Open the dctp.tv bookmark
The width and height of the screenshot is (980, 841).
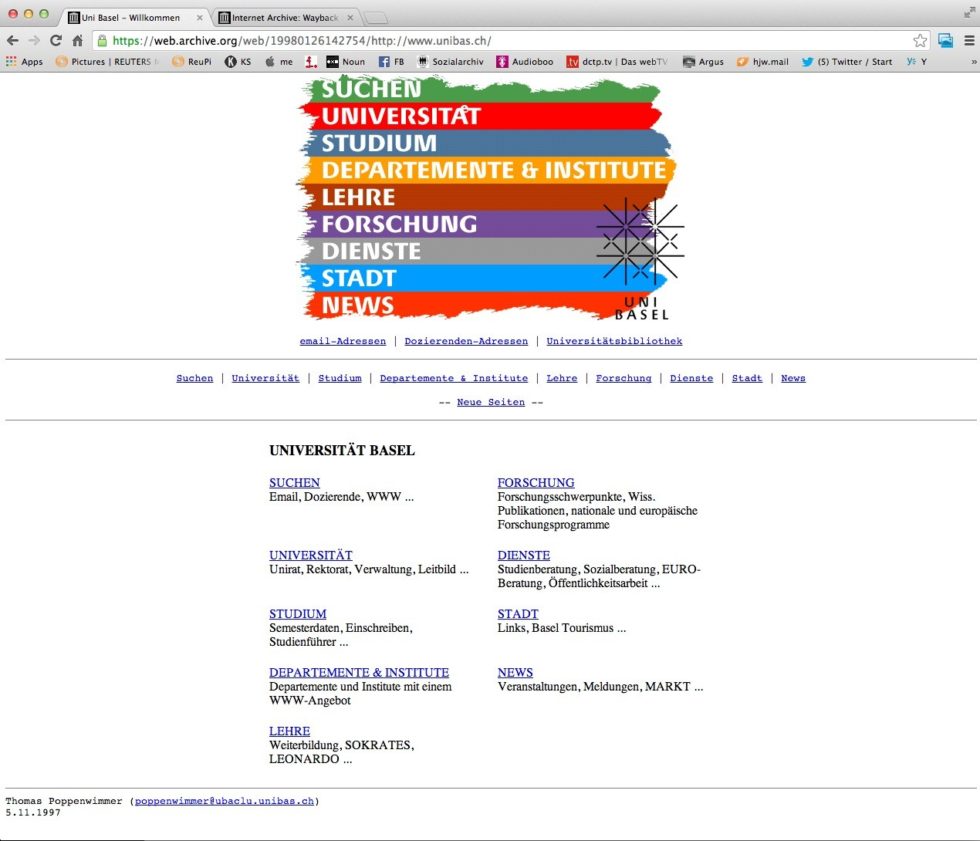click(618, 61)
